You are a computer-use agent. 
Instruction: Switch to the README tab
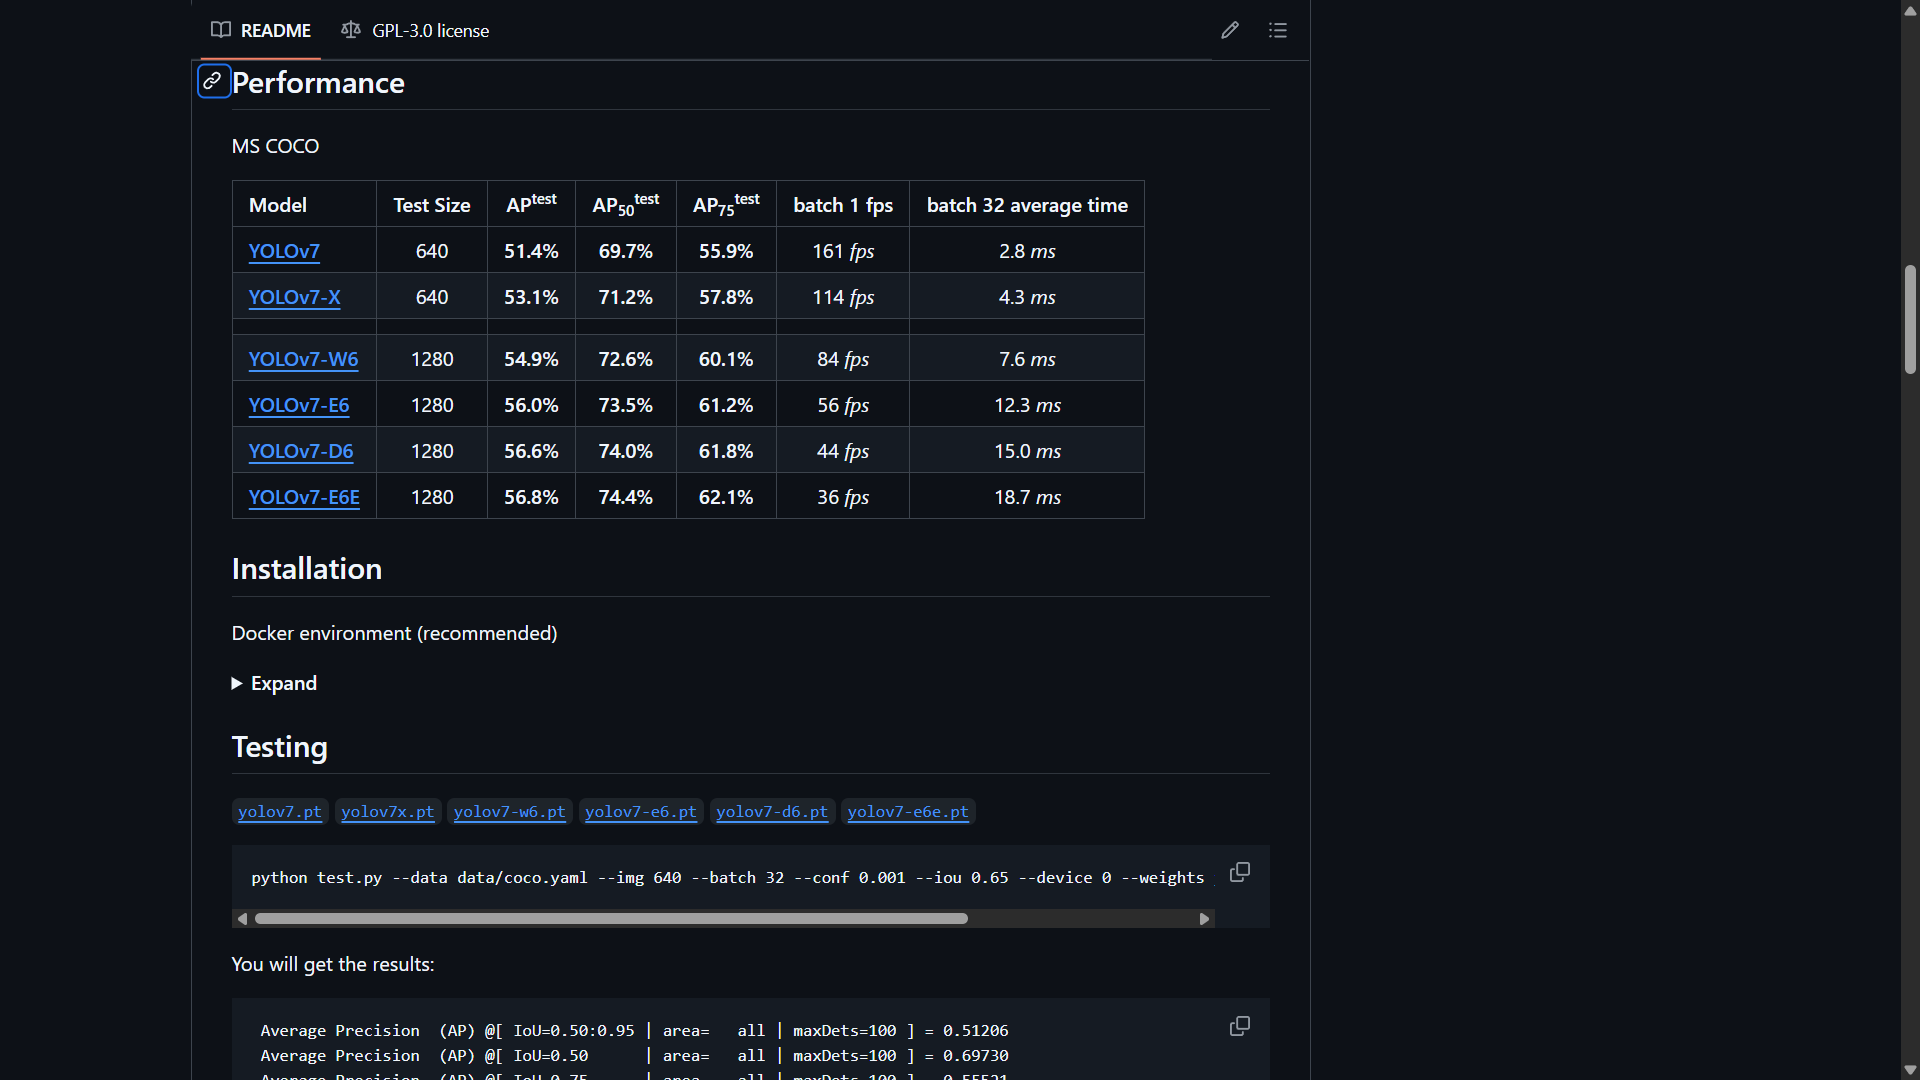(261, 30)
